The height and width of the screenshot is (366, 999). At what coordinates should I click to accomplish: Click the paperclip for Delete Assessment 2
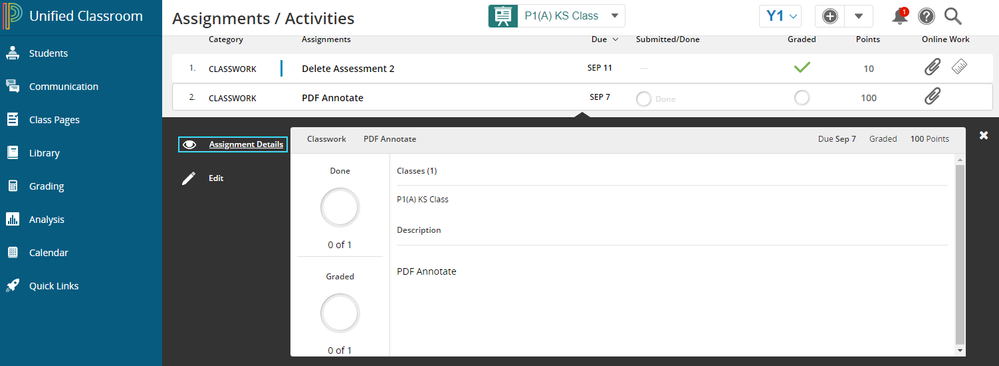click(x=933, y=67)
